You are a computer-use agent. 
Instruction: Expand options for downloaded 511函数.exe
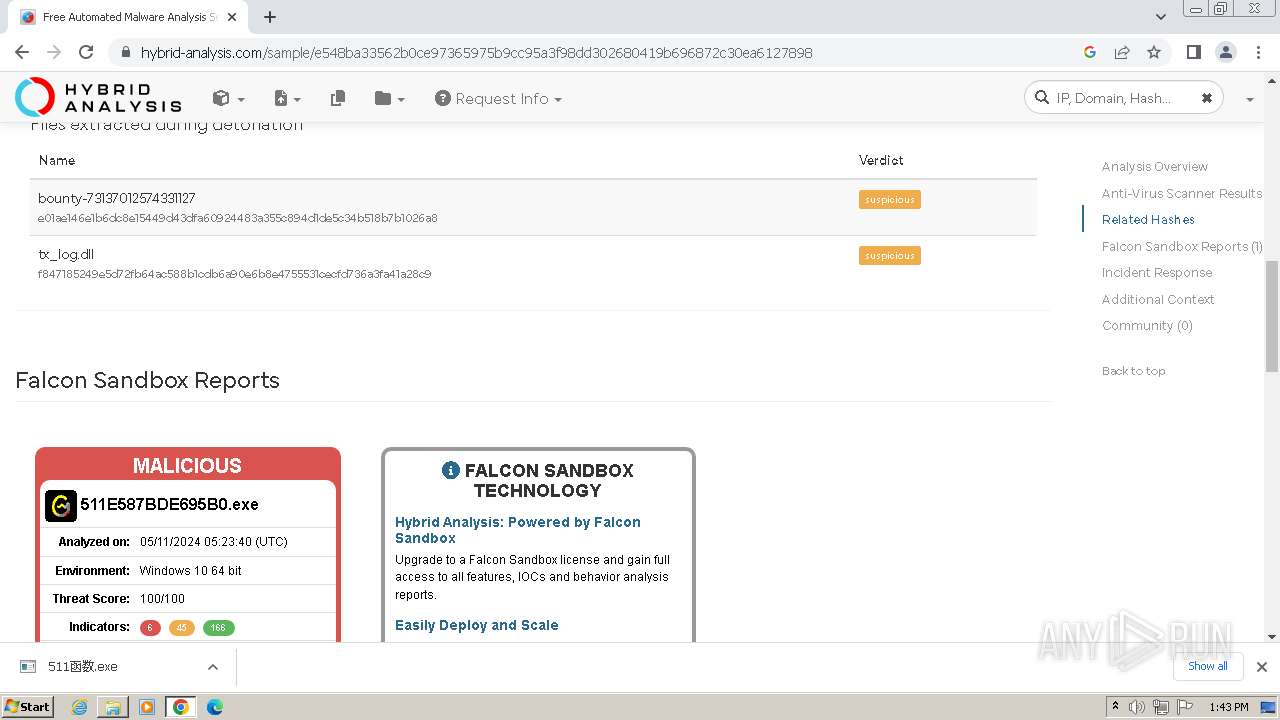pos(212,667)
